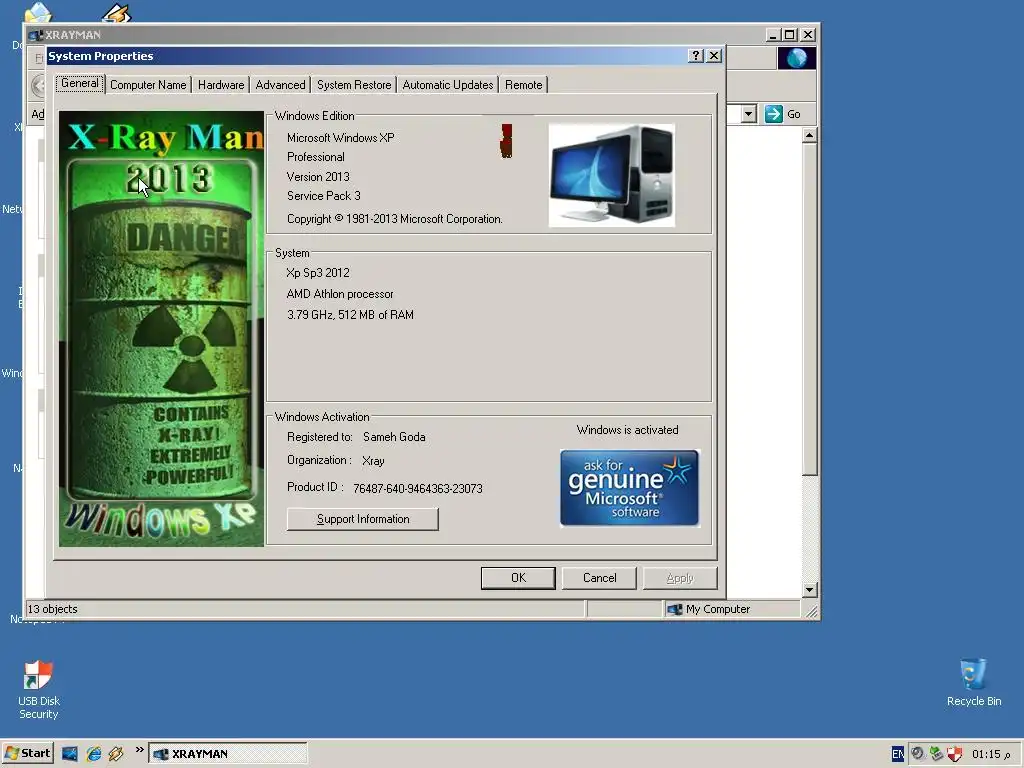Open the Start menu
Image resolution: width=1024 pixels, height=768 pixels.
click(27, 754)
